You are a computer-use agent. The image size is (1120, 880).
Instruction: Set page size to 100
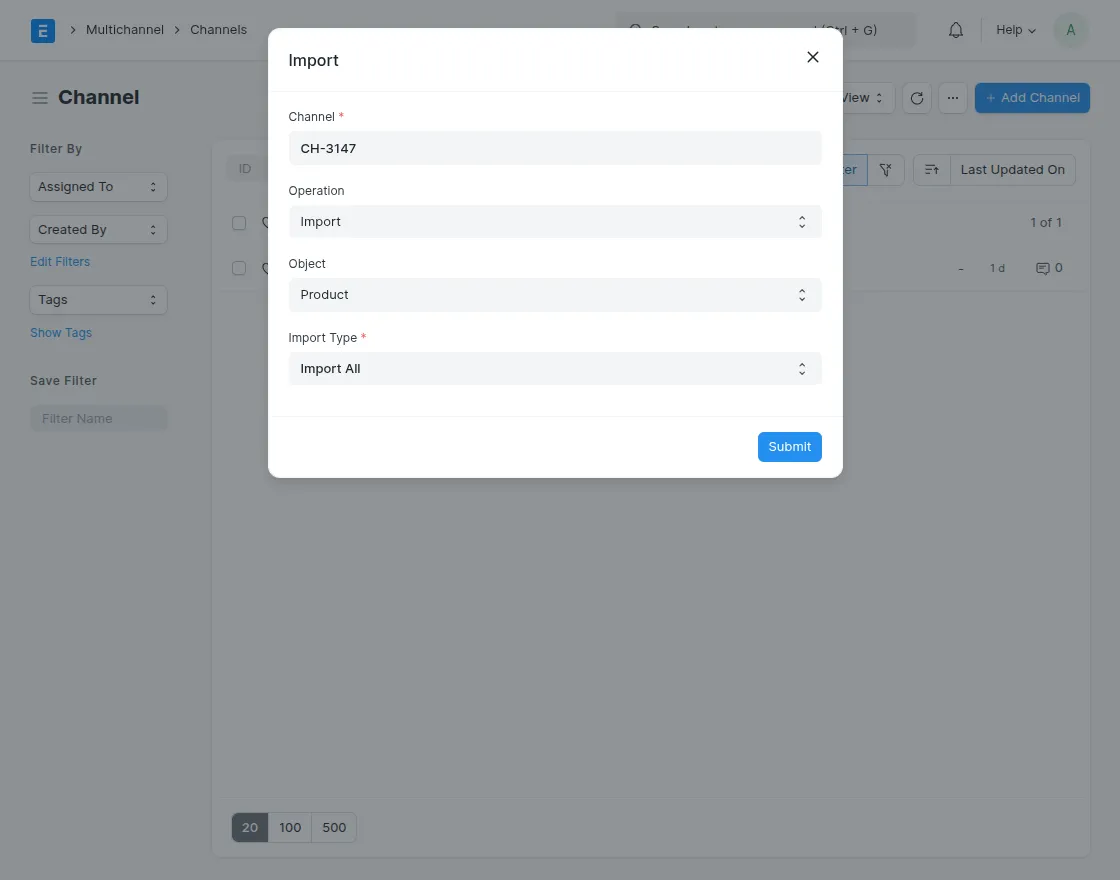pyautogui.click(x=290, y=827)
